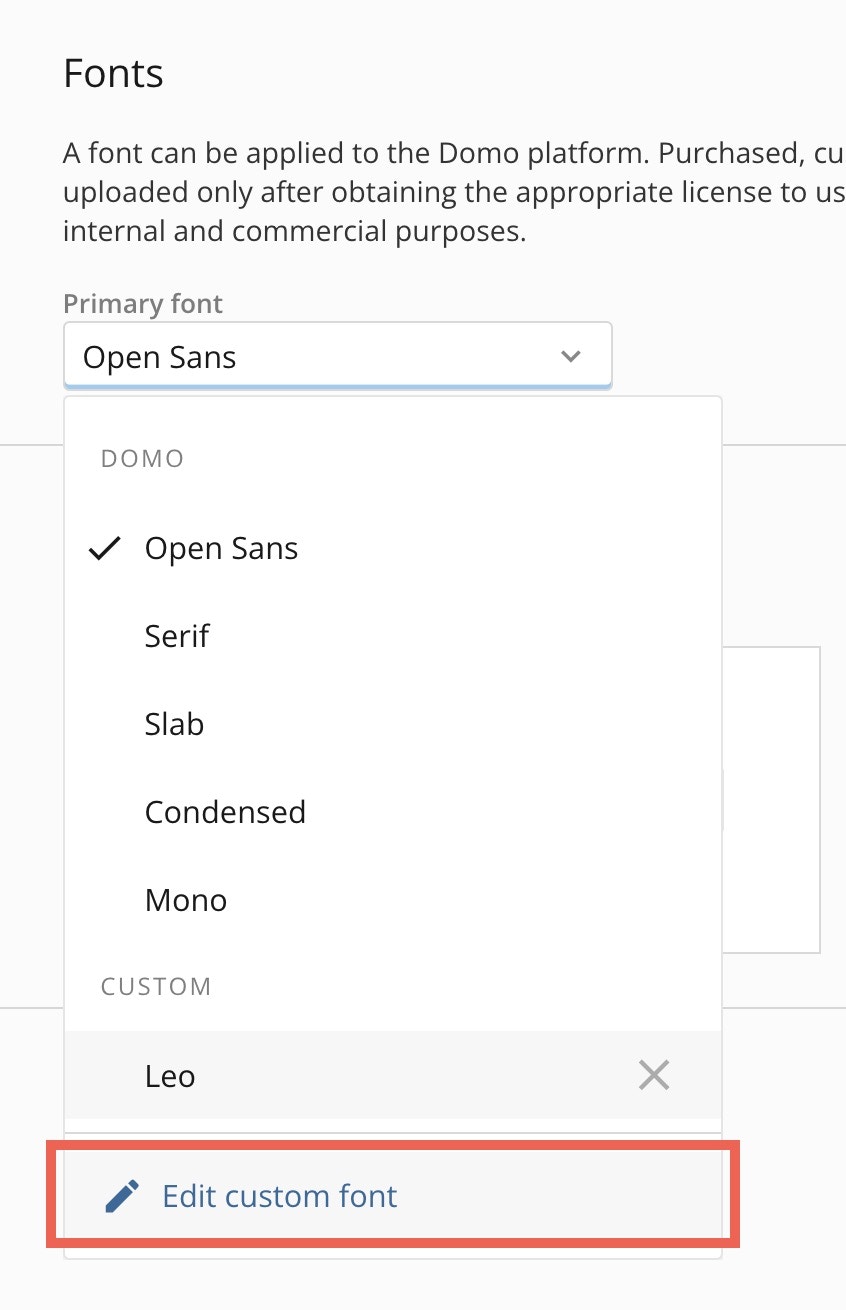
Task: Select Slab from the DOMO fonts
Action: 174,724
